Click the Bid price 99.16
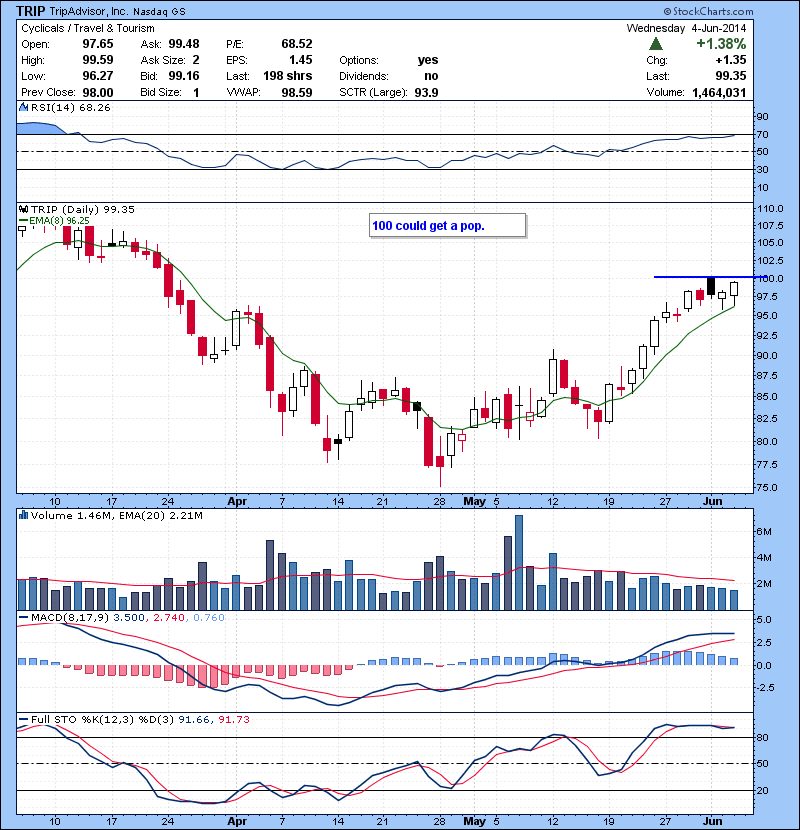 [184, 76]
